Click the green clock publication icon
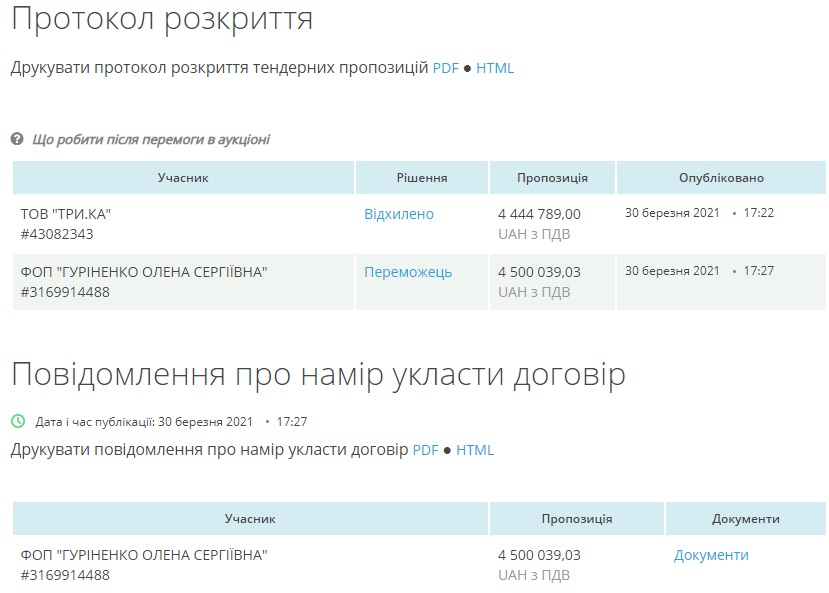829x593 pixels. click(18, 421)
